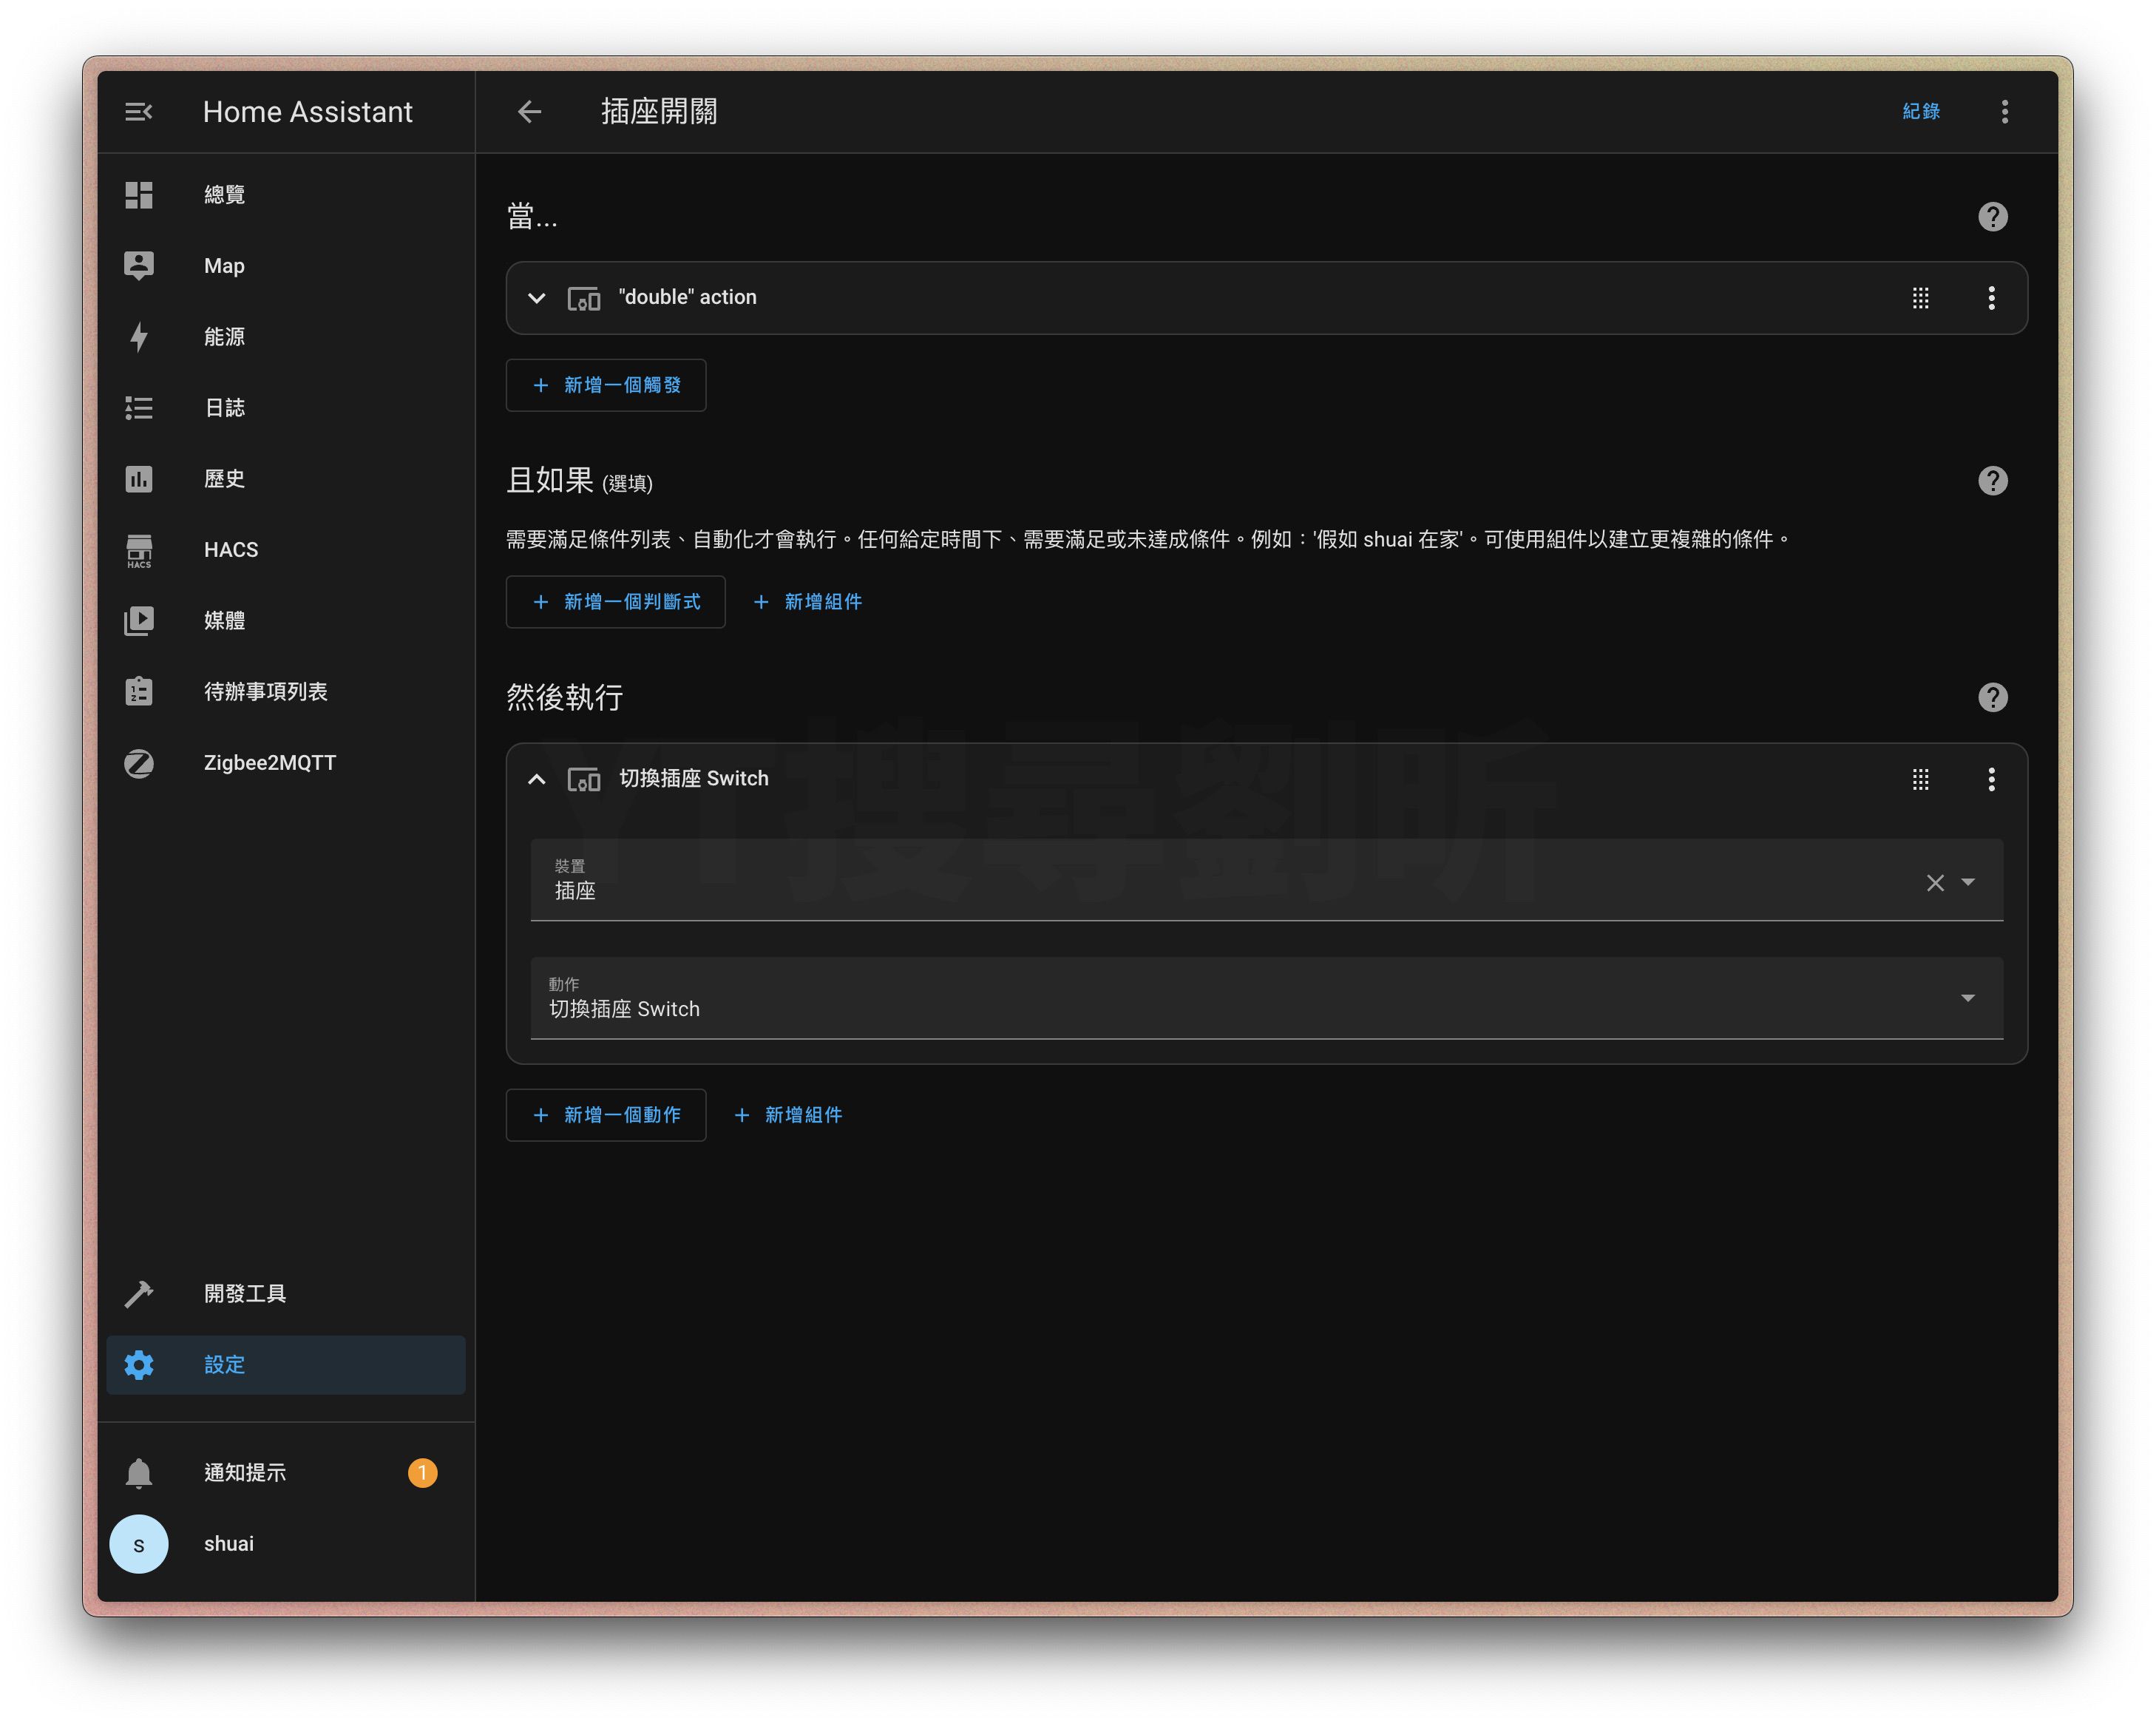The image size is (2156, 1726).
Task: Click the "double" action trigger title
Action: point(688,297)
